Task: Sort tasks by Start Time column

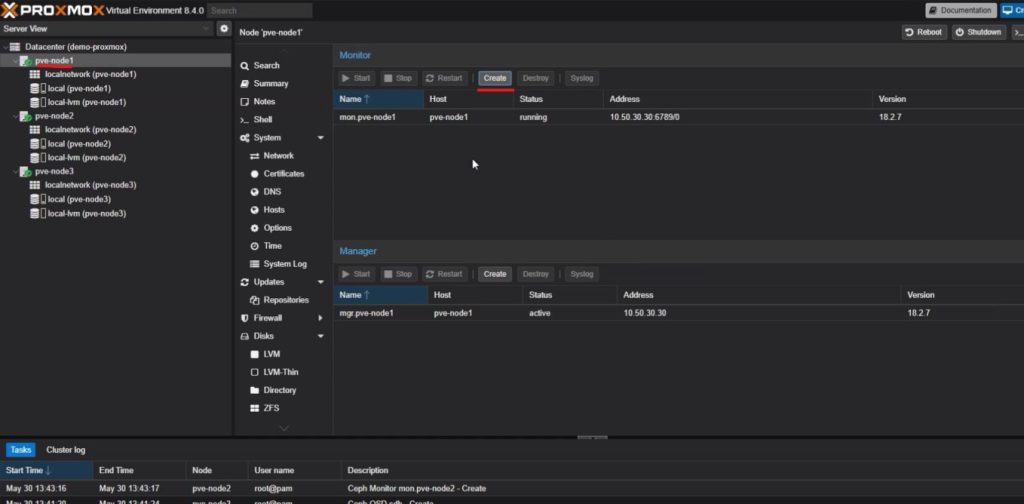Action: point(46,470)
